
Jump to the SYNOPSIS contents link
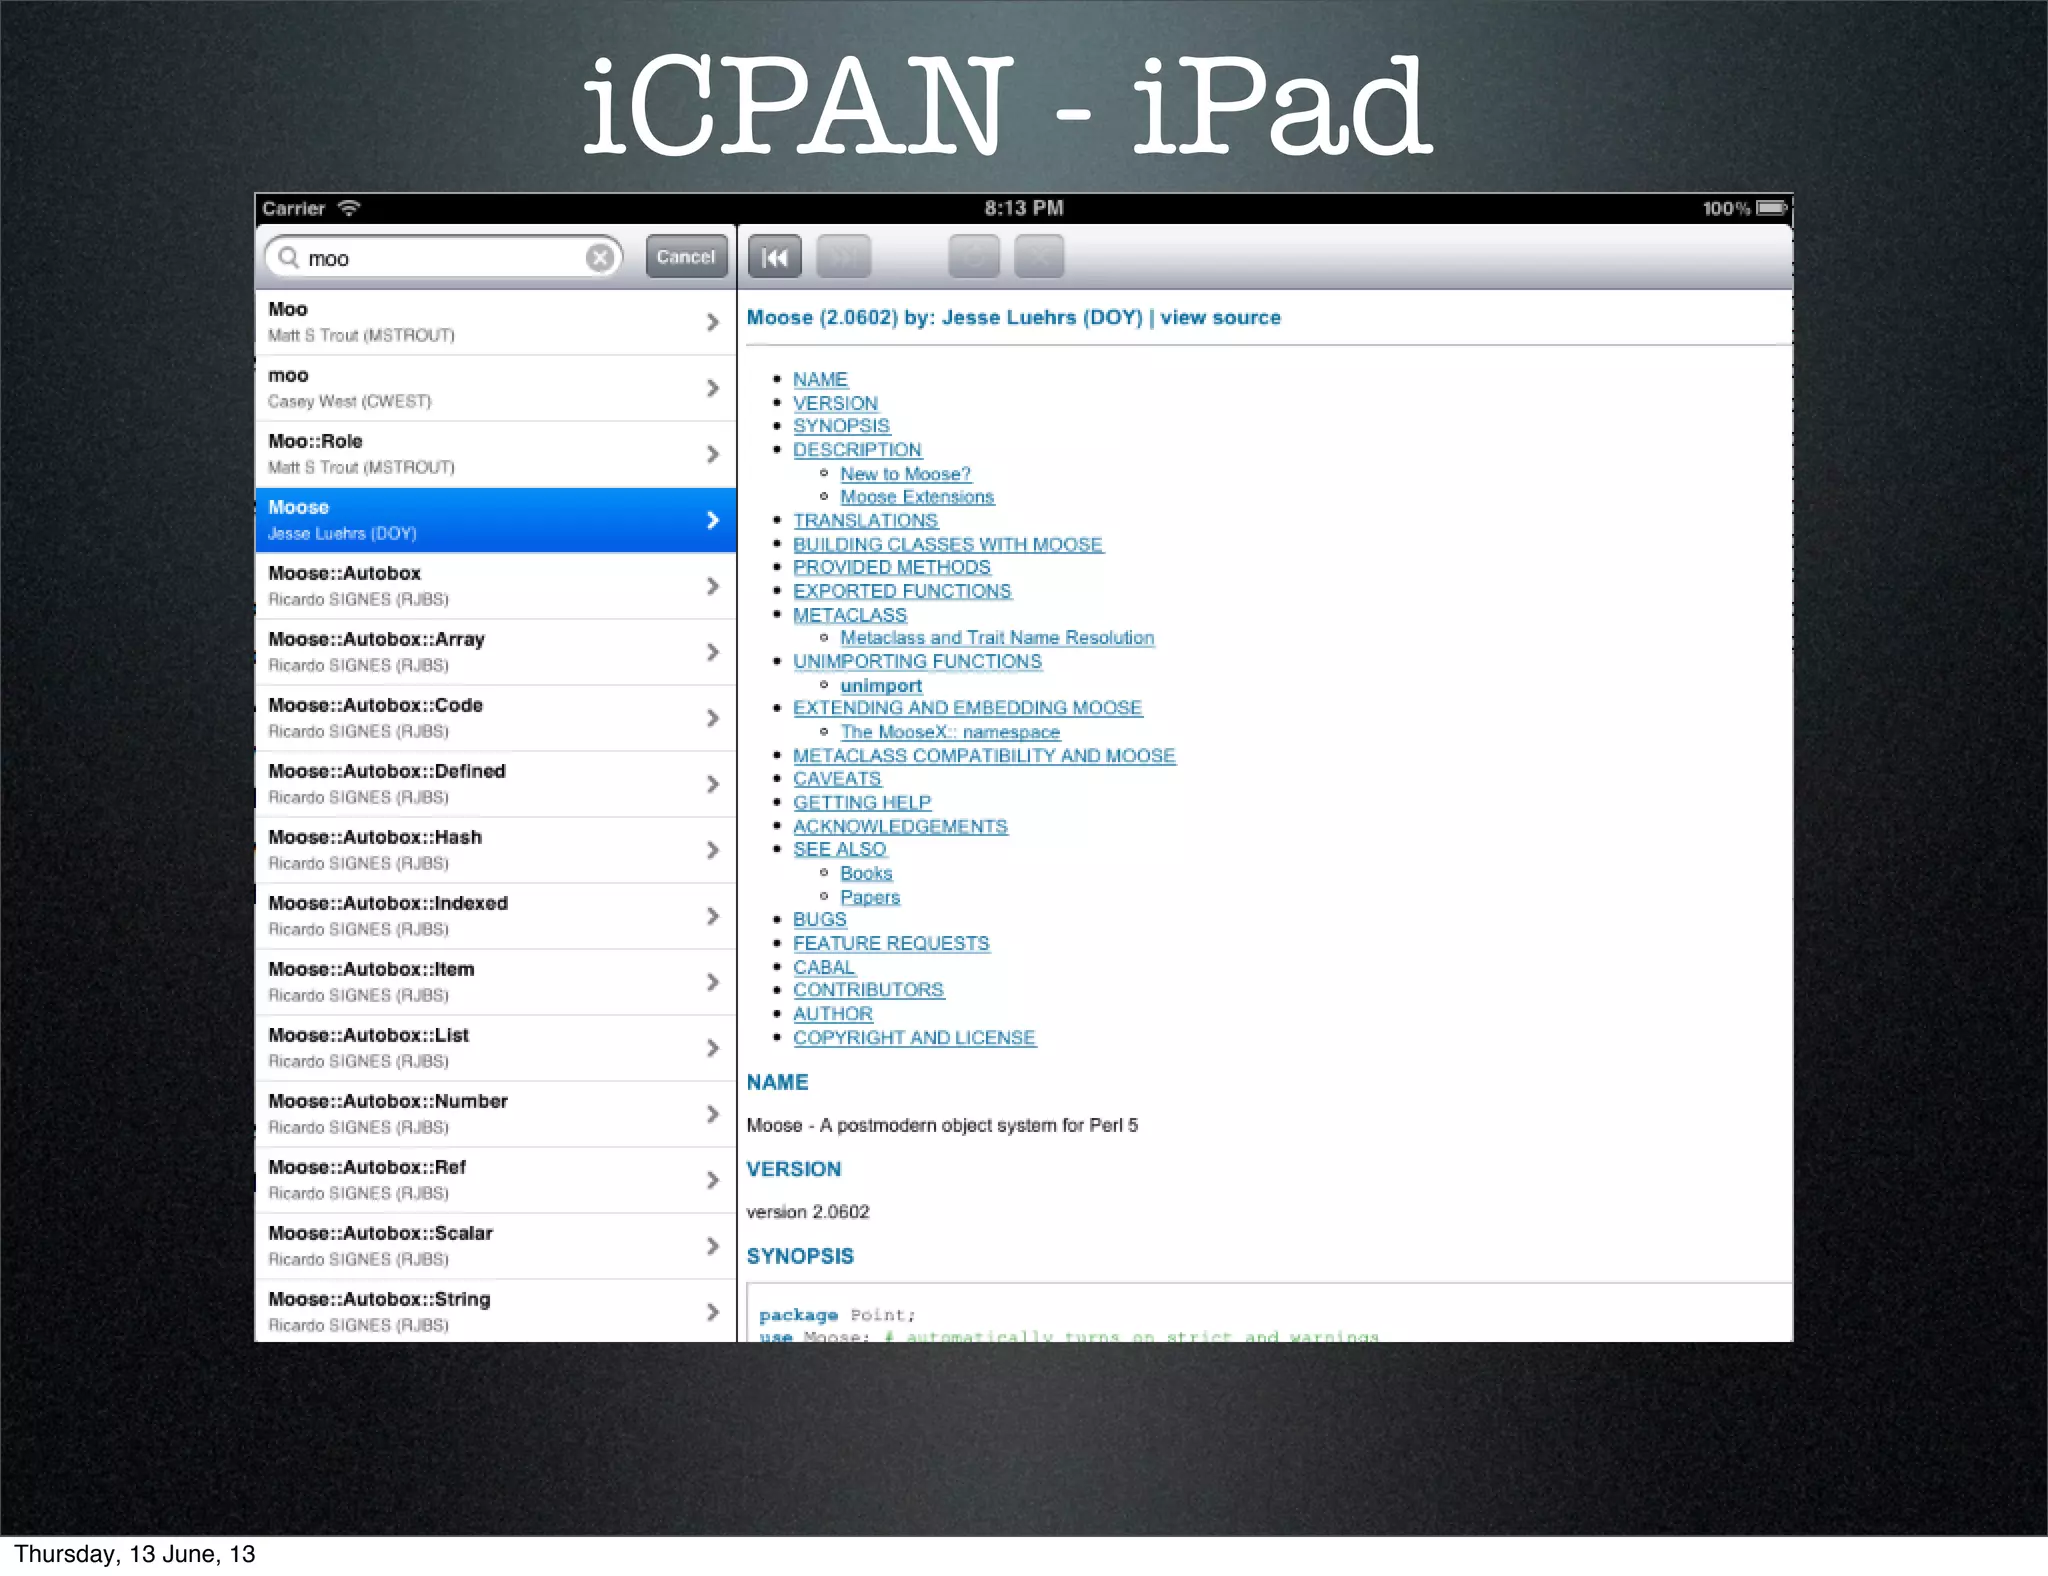tap(841, 426)
